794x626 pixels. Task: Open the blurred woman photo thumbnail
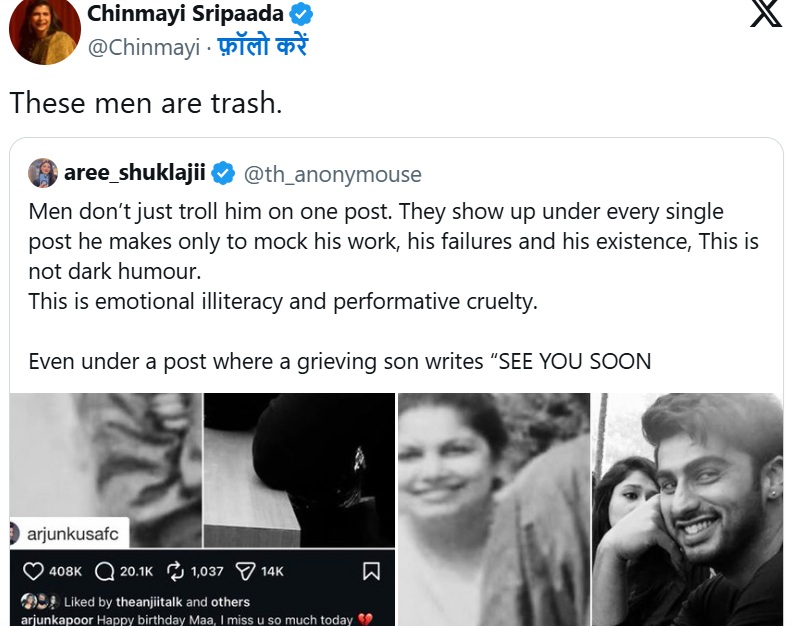point(494,509)
